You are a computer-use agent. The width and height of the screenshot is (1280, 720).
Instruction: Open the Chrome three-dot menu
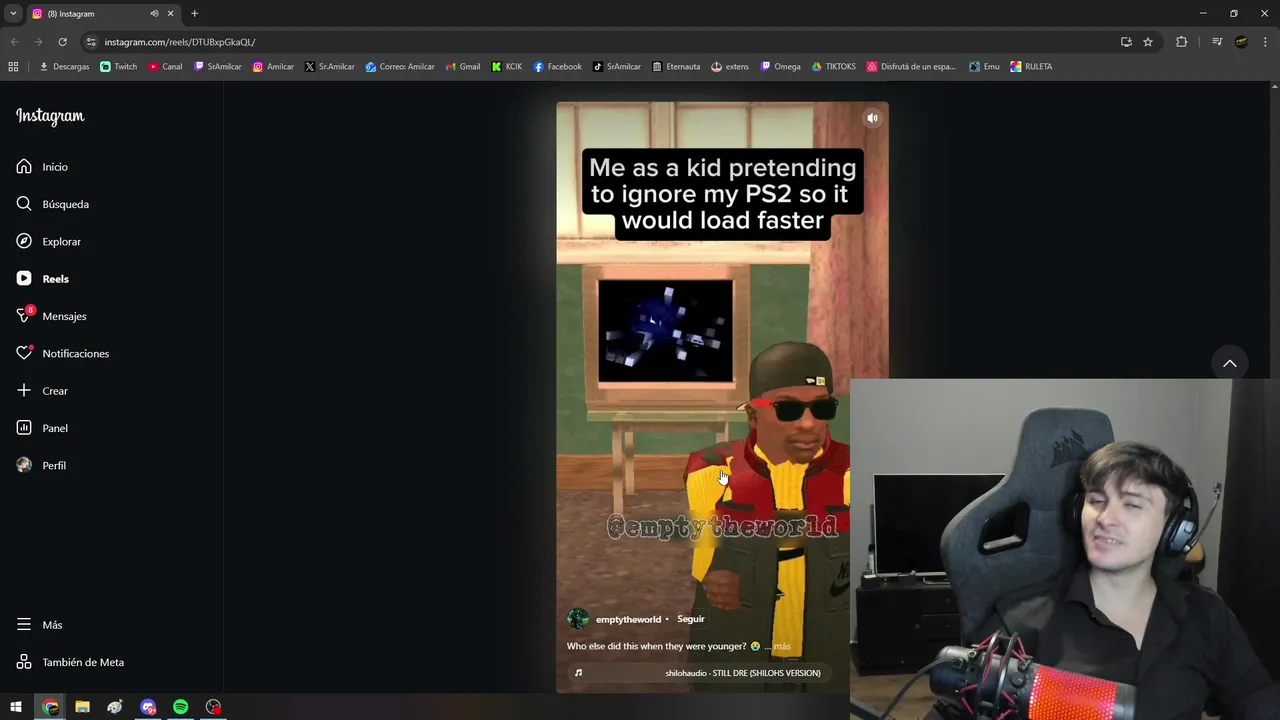(x=1266, y=42)
